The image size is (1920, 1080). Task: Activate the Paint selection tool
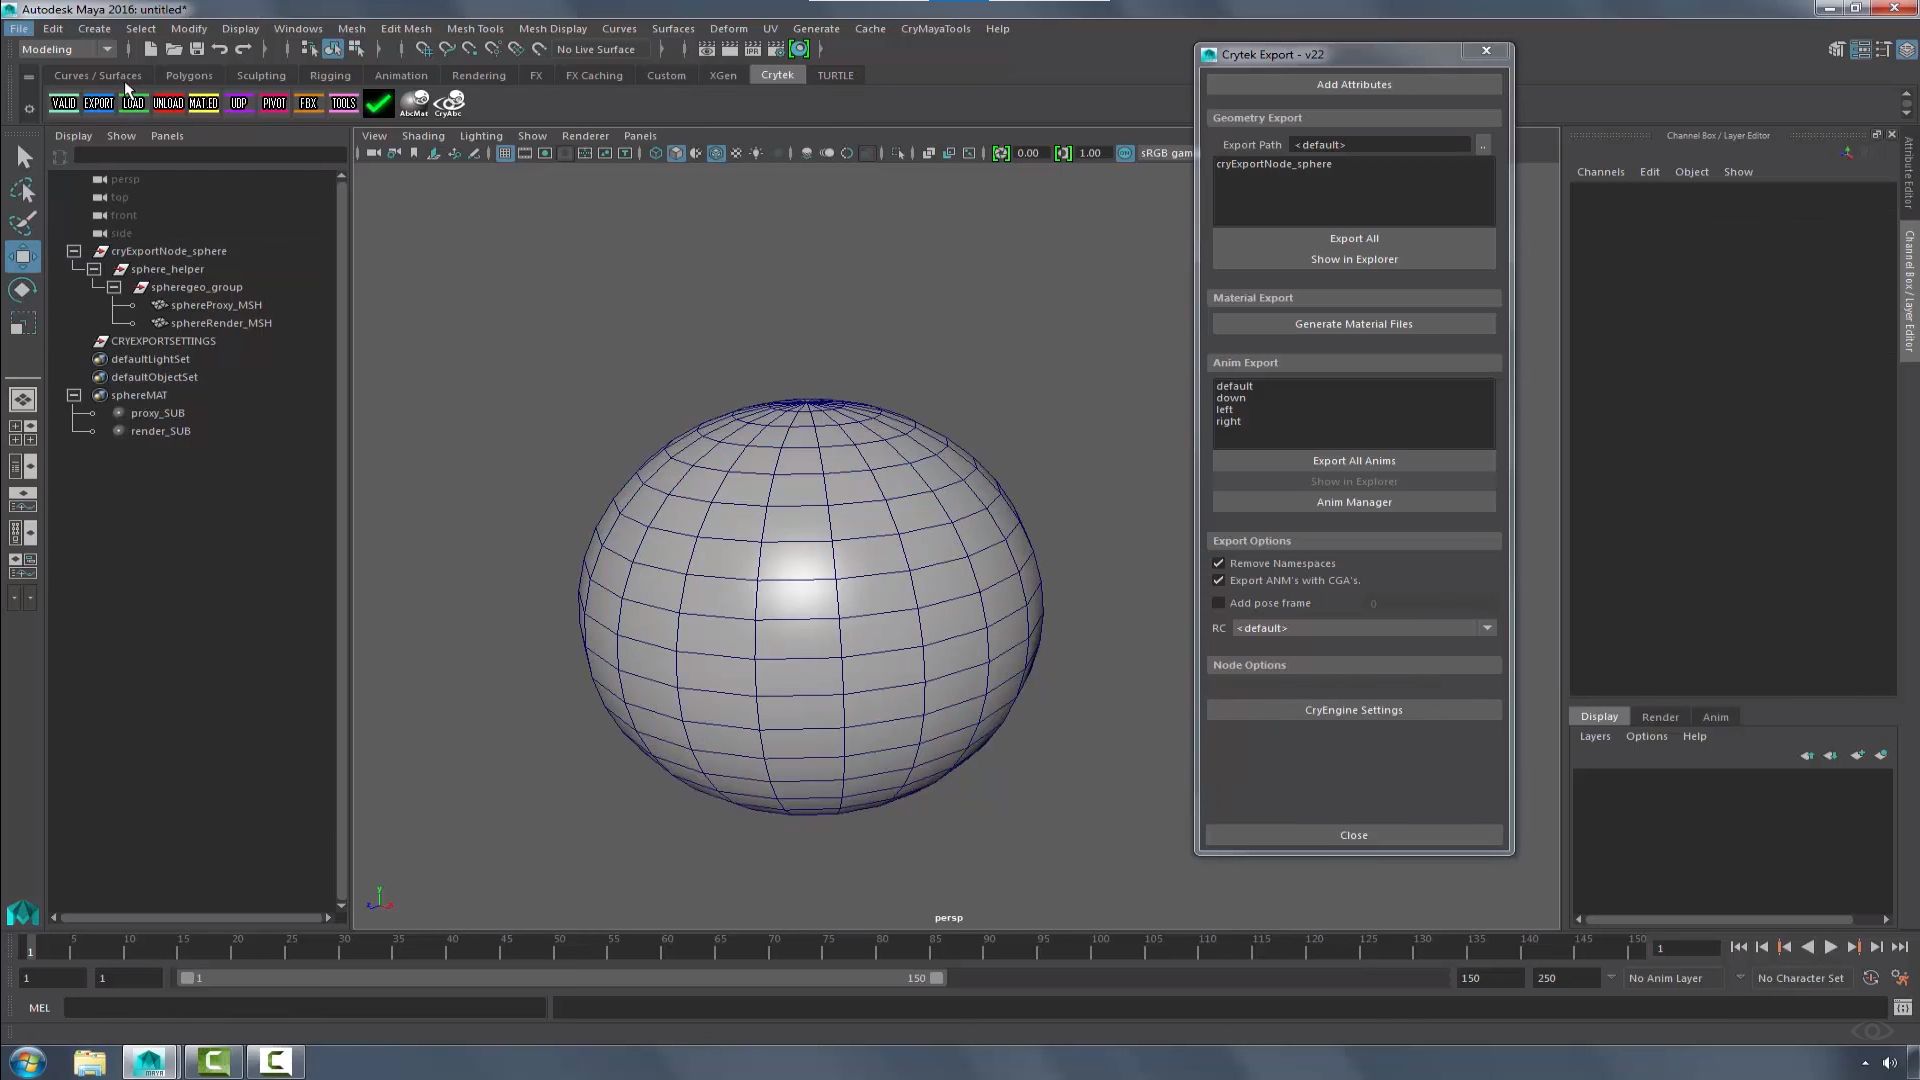point(23,223)
